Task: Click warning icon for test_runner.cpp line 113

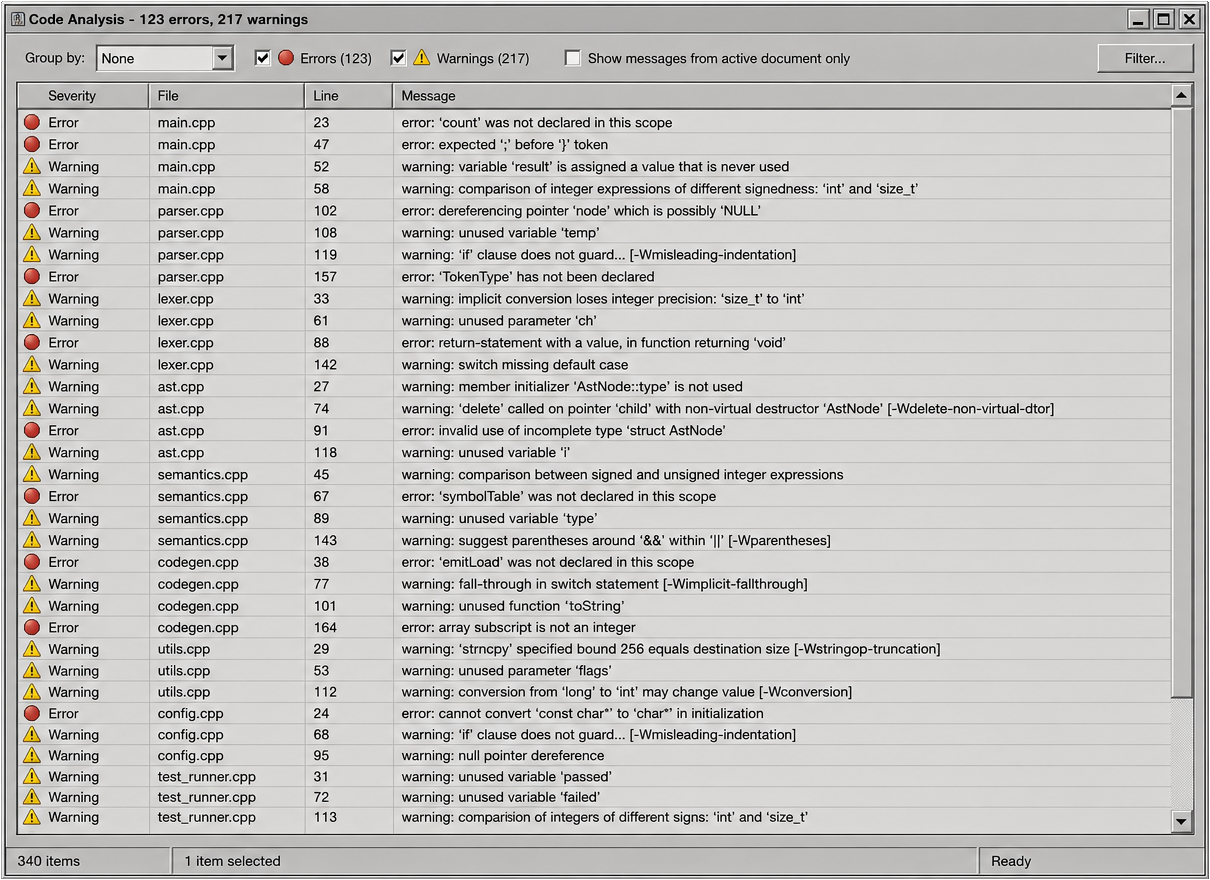Action: tap(32, 818)
